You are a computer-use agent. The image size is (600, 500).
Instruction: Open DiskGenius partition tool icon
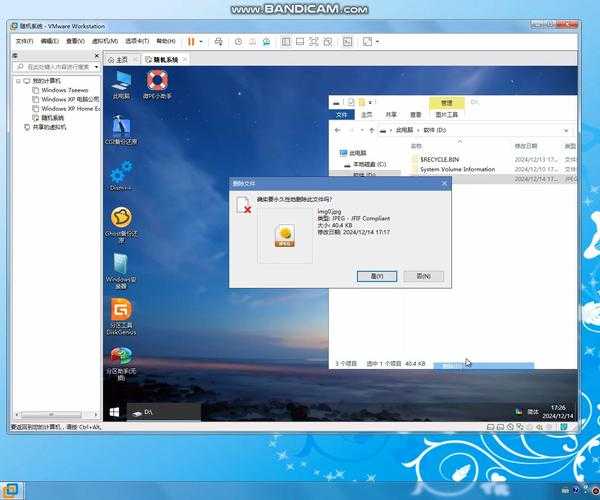[121, 311]
